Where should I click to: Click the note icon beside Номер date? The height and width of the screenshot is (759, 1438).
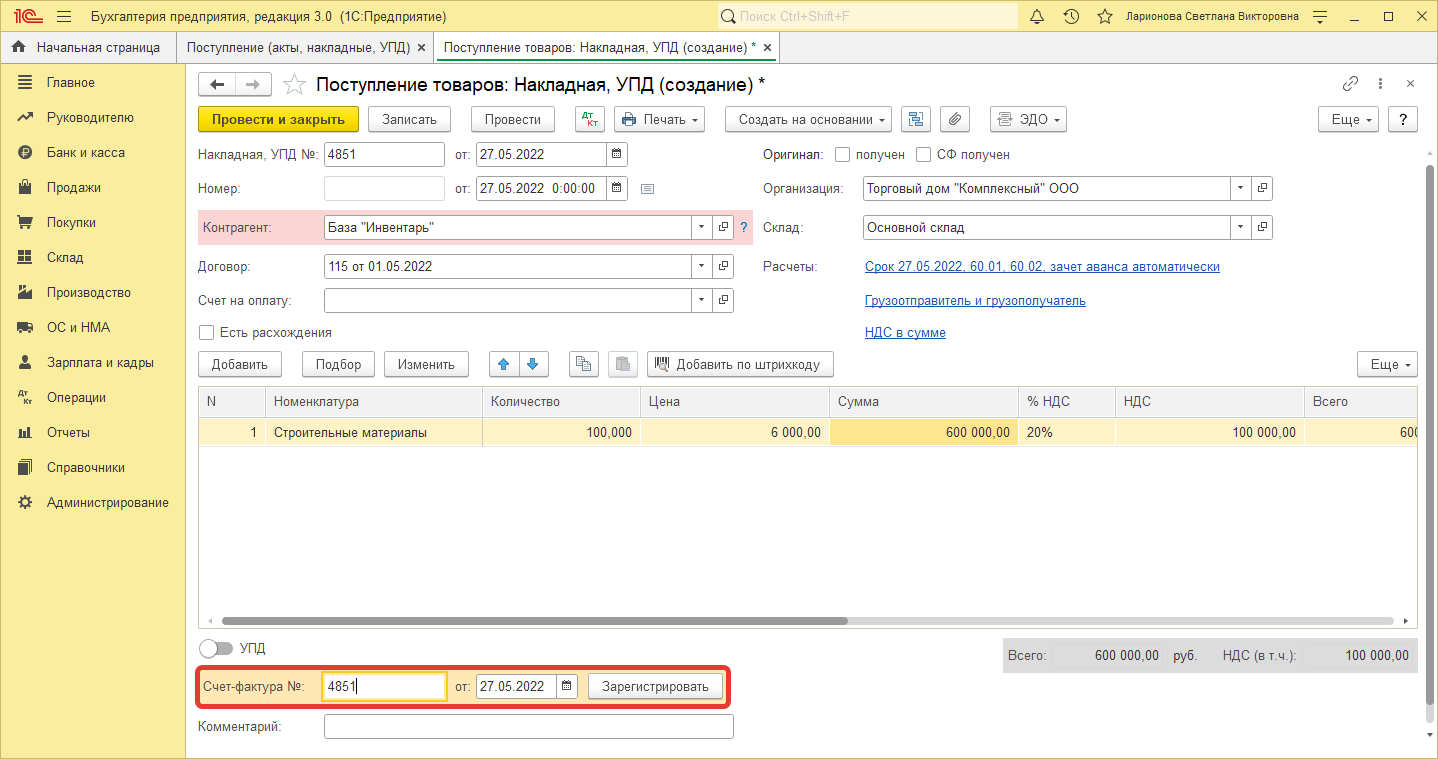tap(647, 188)
